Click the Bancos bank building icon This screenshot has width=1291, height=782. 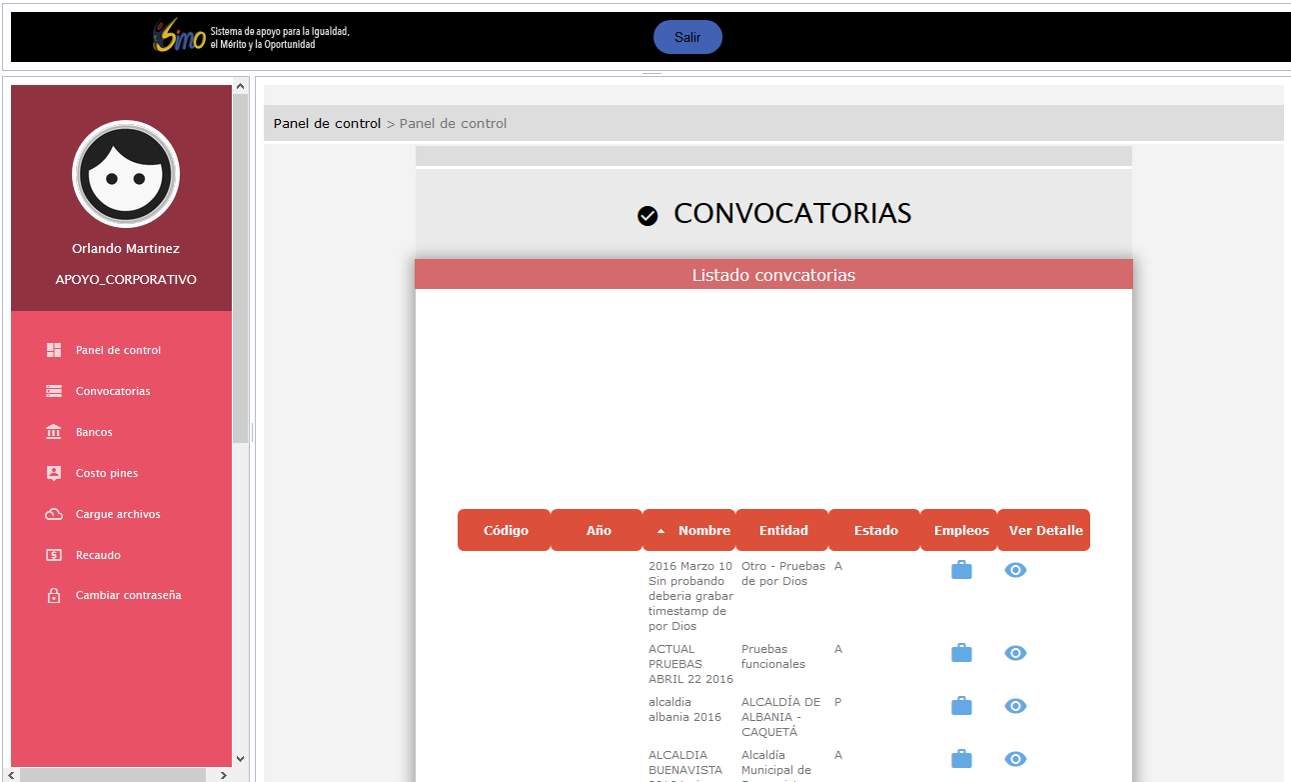(54, 432)
